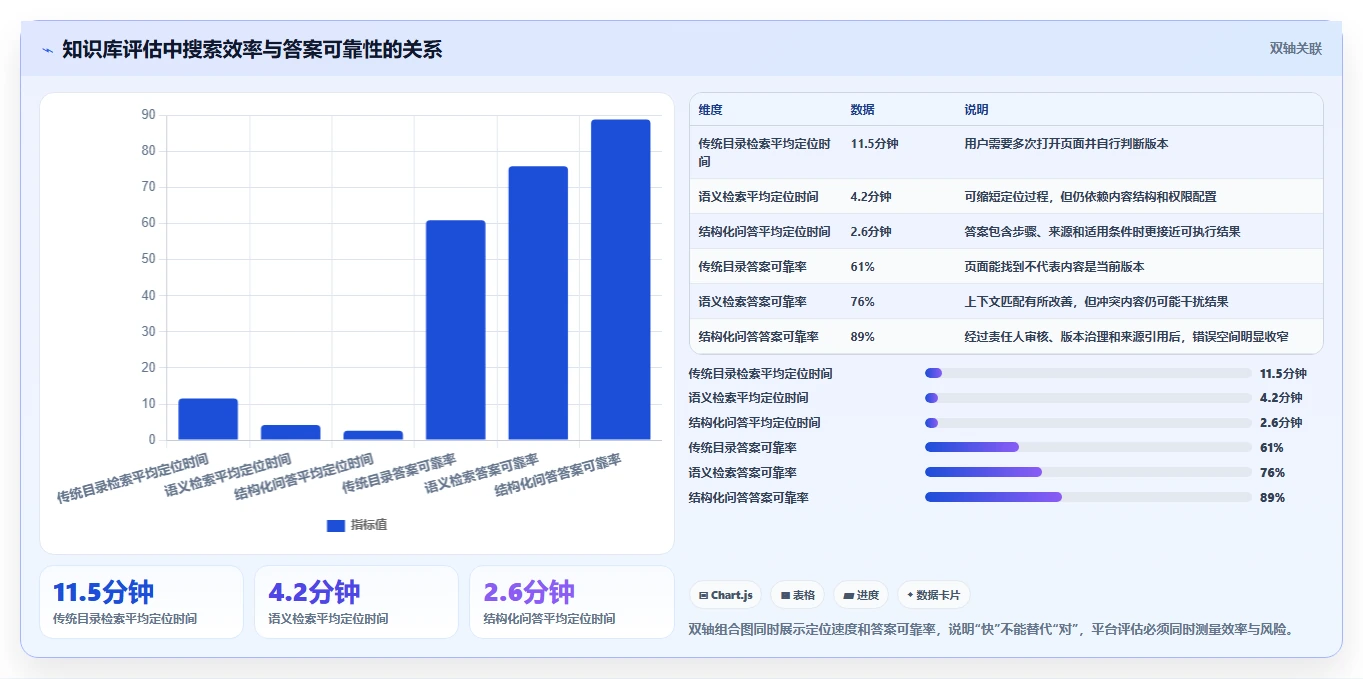
Task: Click the 说明 table column header
Action: click(x=976, y=109)
